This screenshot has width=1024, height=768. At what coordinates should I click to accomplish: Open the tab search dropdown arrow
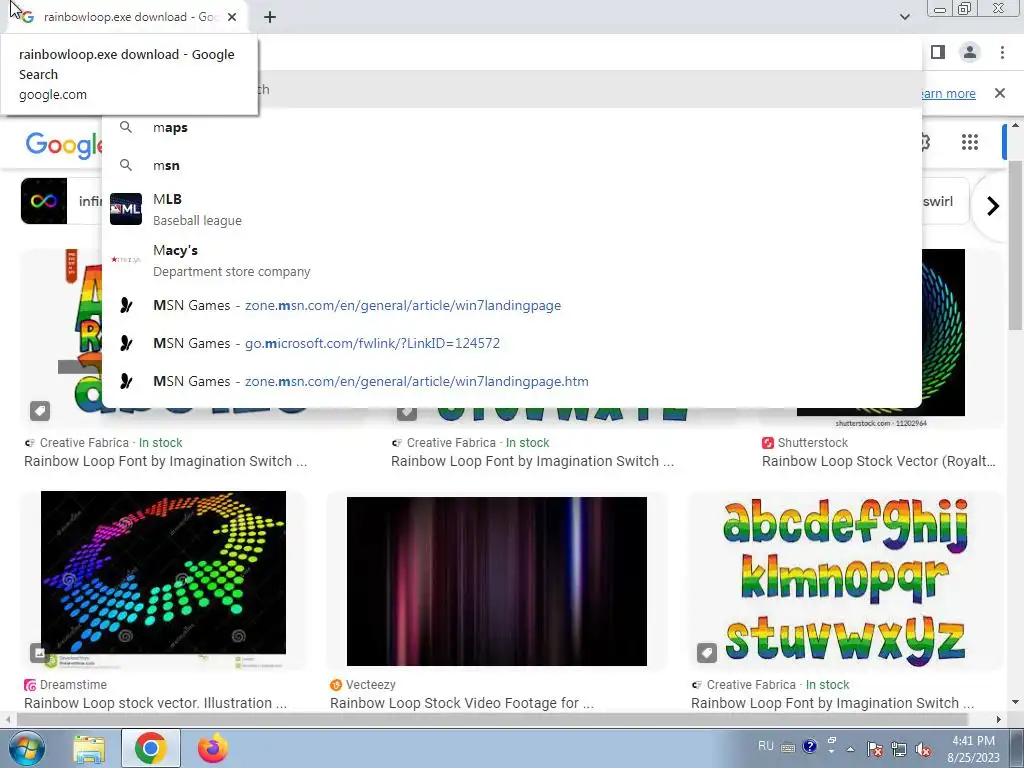(904, 17)
